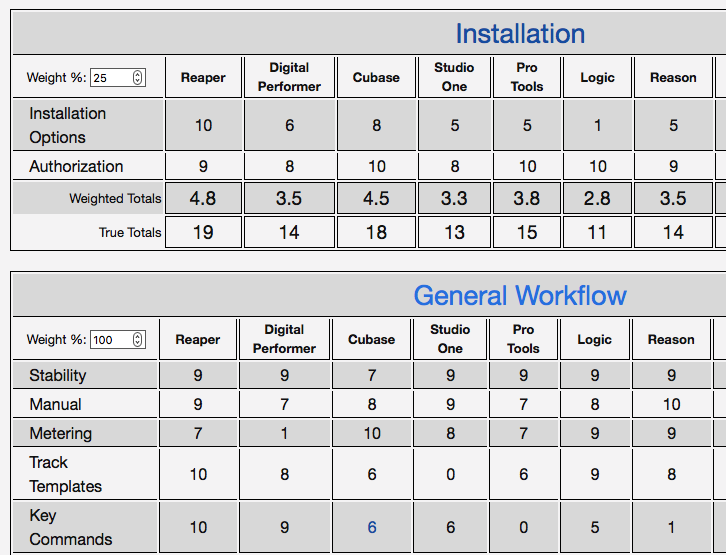Select Pro Tools header in Installation table
The height and width of the screenshot is (555, 726).
(527, 78)
